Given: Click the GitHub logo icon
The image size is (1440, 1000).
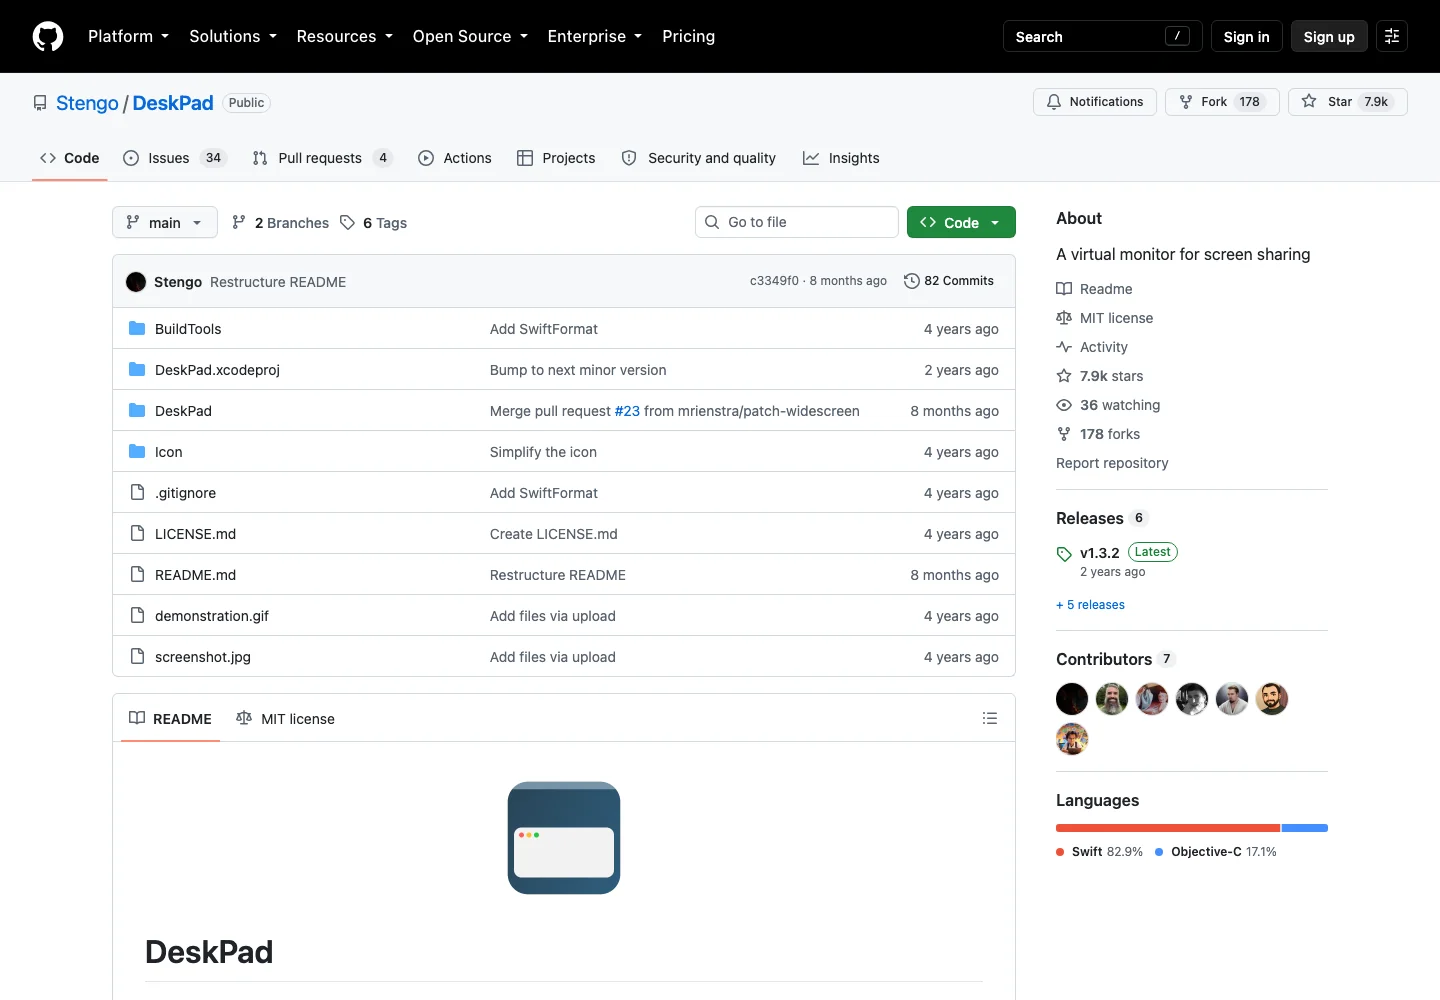Looking at the screenshot, I should tap(48, 36).
